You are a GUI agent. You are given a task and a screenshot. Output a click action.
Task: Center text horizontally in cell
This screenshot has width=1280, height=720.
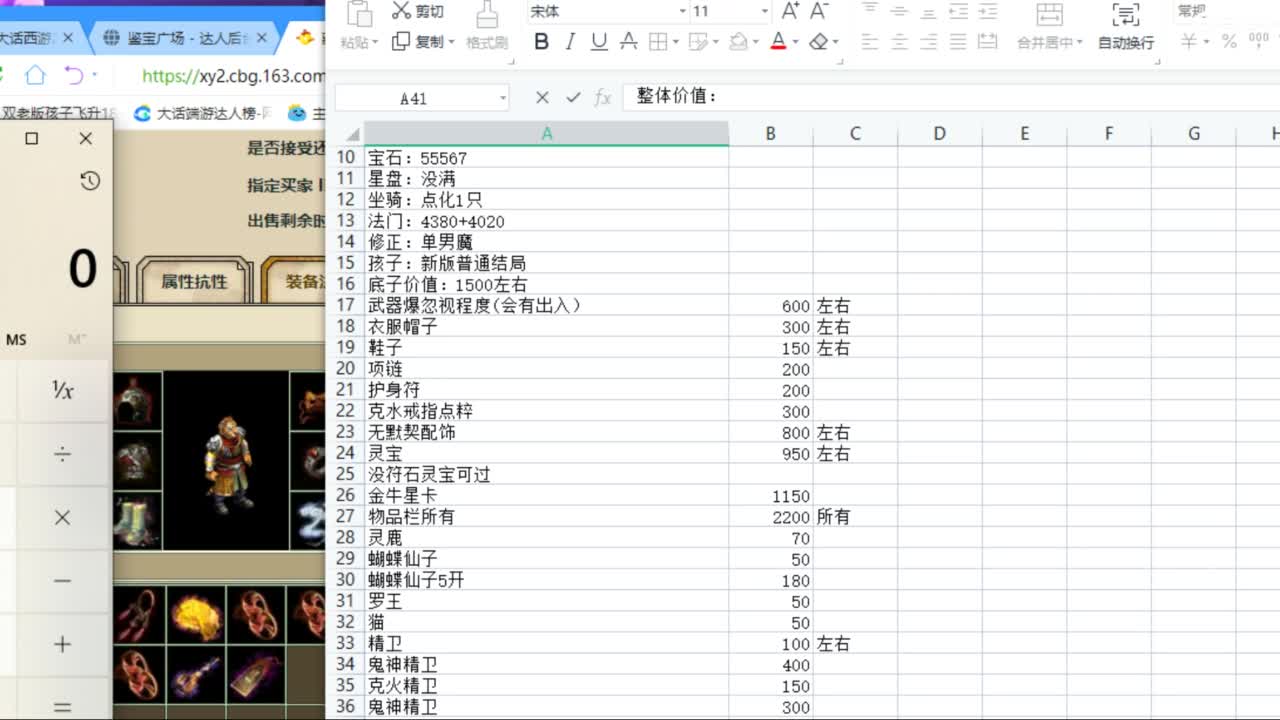[x=899, y=42]
